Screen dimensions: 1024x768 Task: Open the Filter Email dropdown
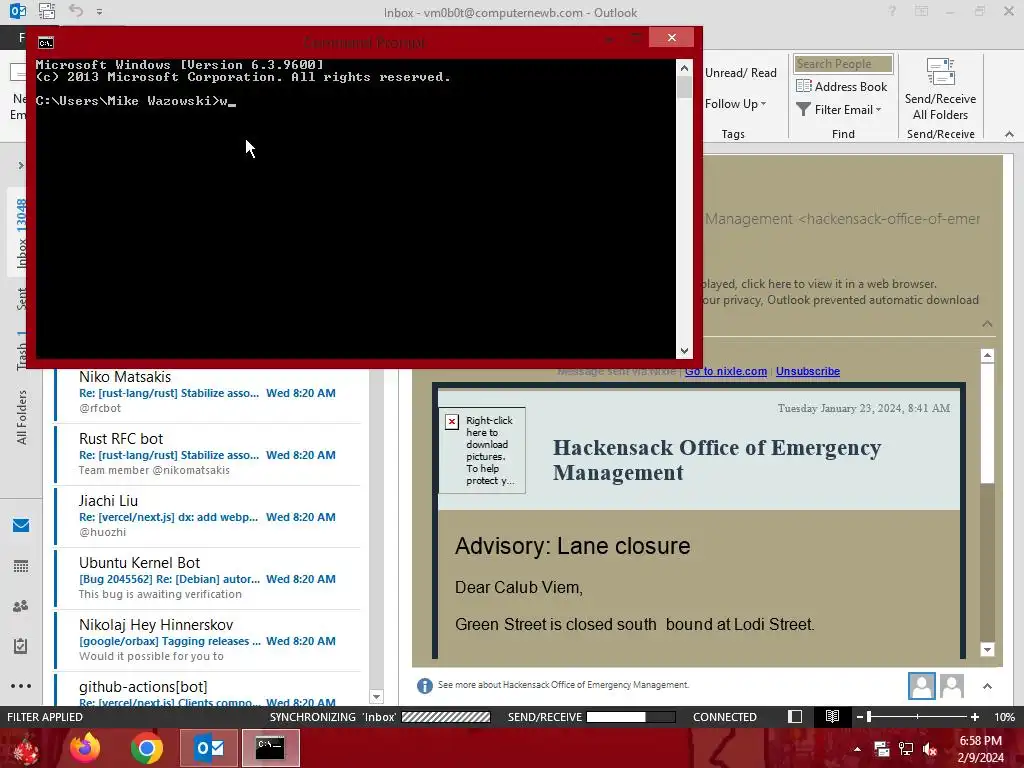tap(839, 110)
